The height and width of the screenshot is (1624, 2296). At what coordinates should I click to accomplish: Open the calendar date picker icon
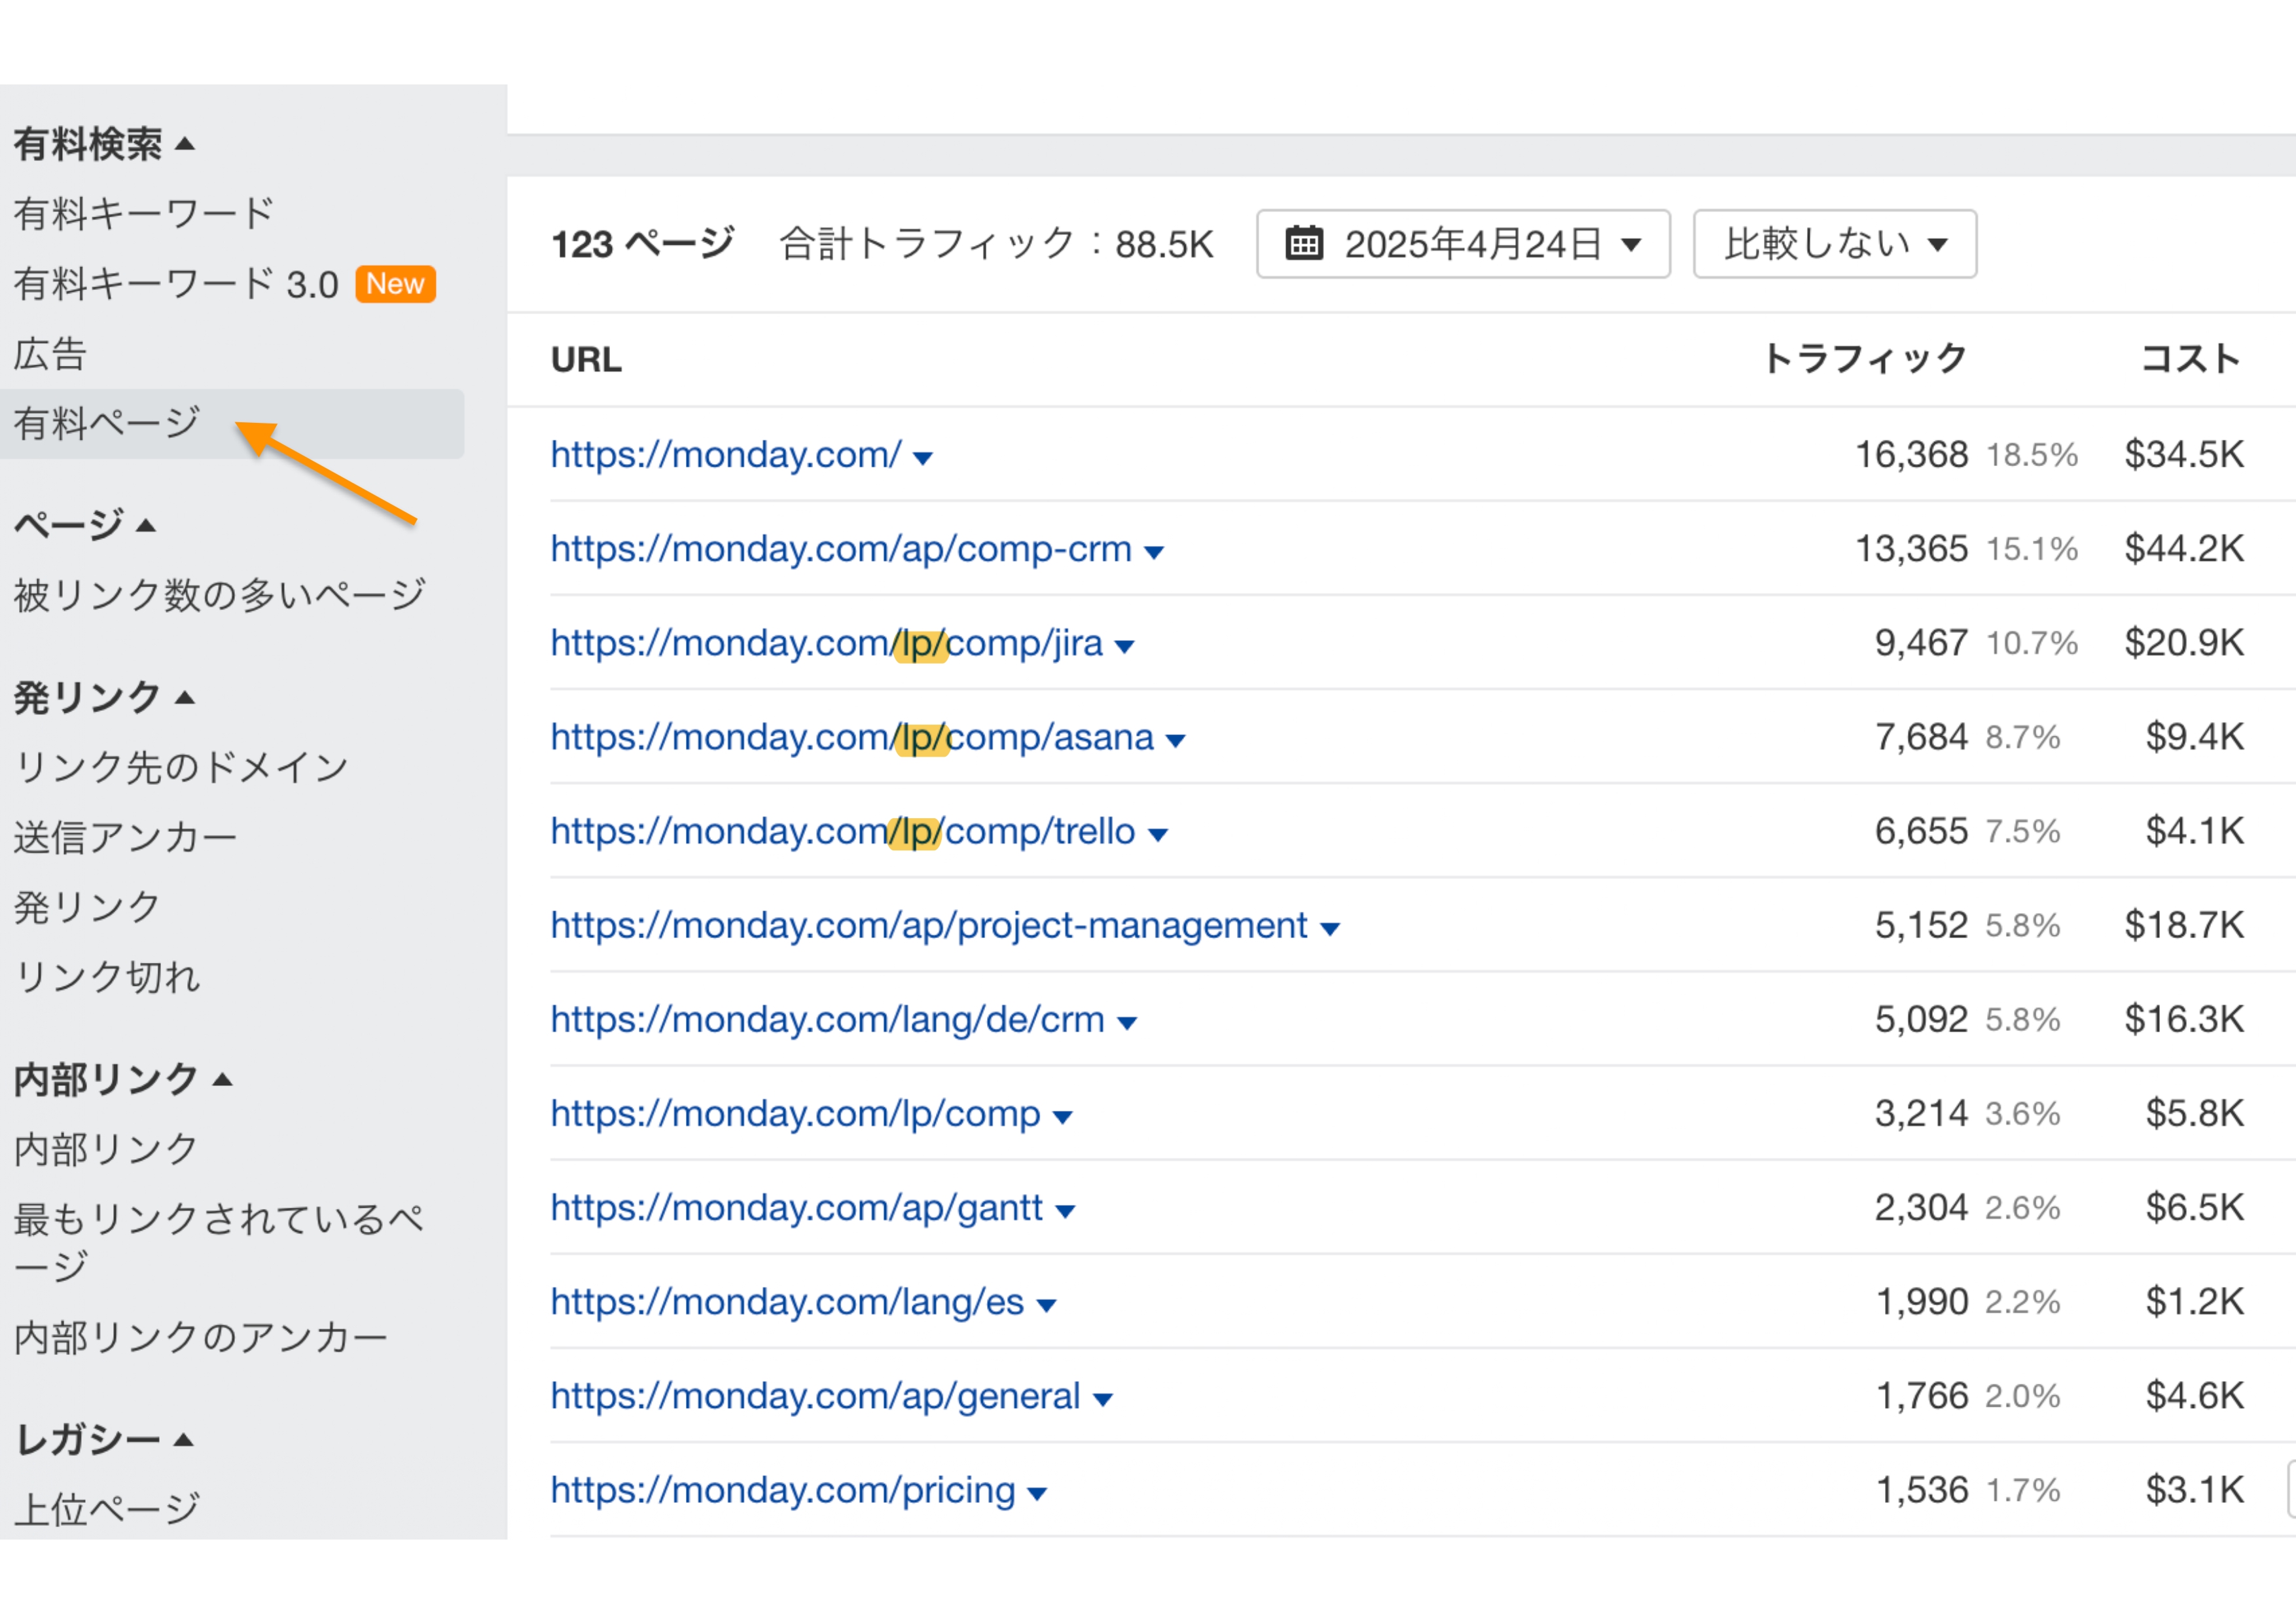pyautogui.click(x=1305, y=243)
